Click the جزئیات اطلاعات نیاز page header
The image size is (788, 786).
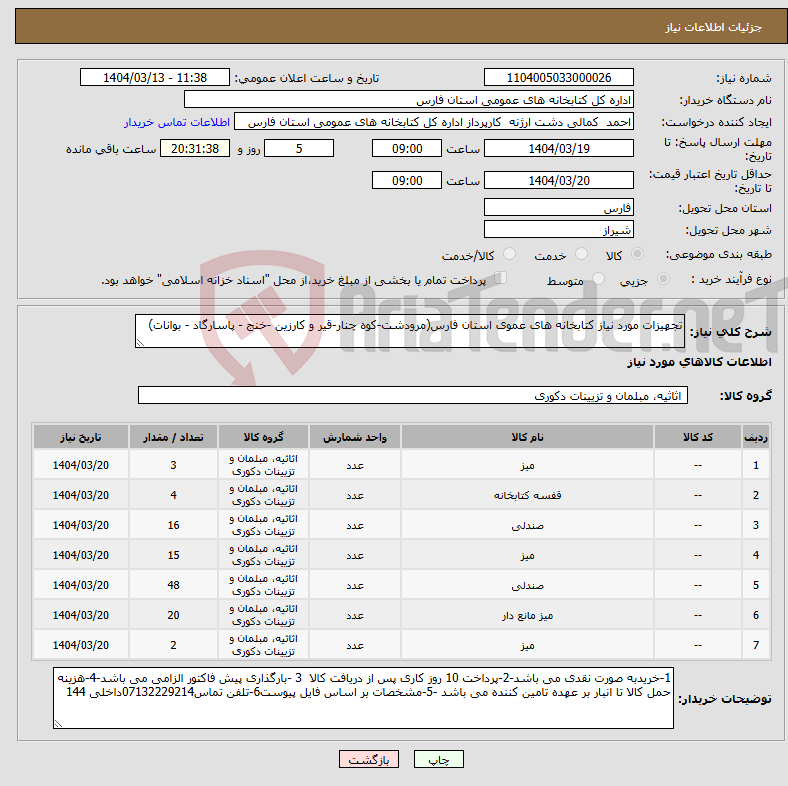coord(714,27)
